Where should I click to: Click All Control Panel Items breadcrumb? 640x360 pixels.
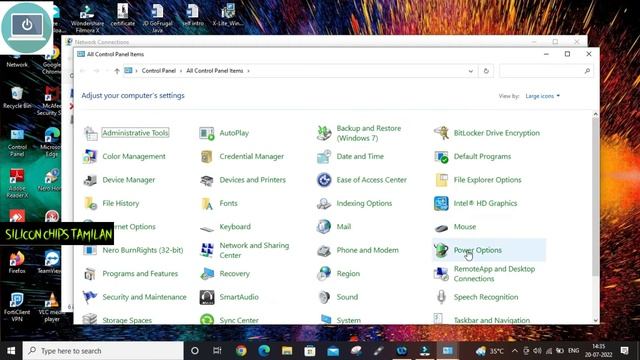coord(215,71)
